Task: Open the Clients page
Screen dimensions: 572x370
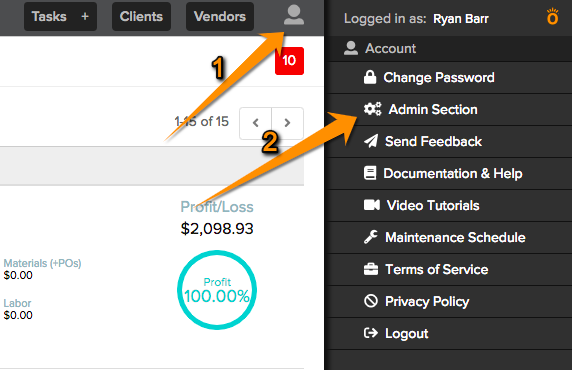Action: (141, 16)
